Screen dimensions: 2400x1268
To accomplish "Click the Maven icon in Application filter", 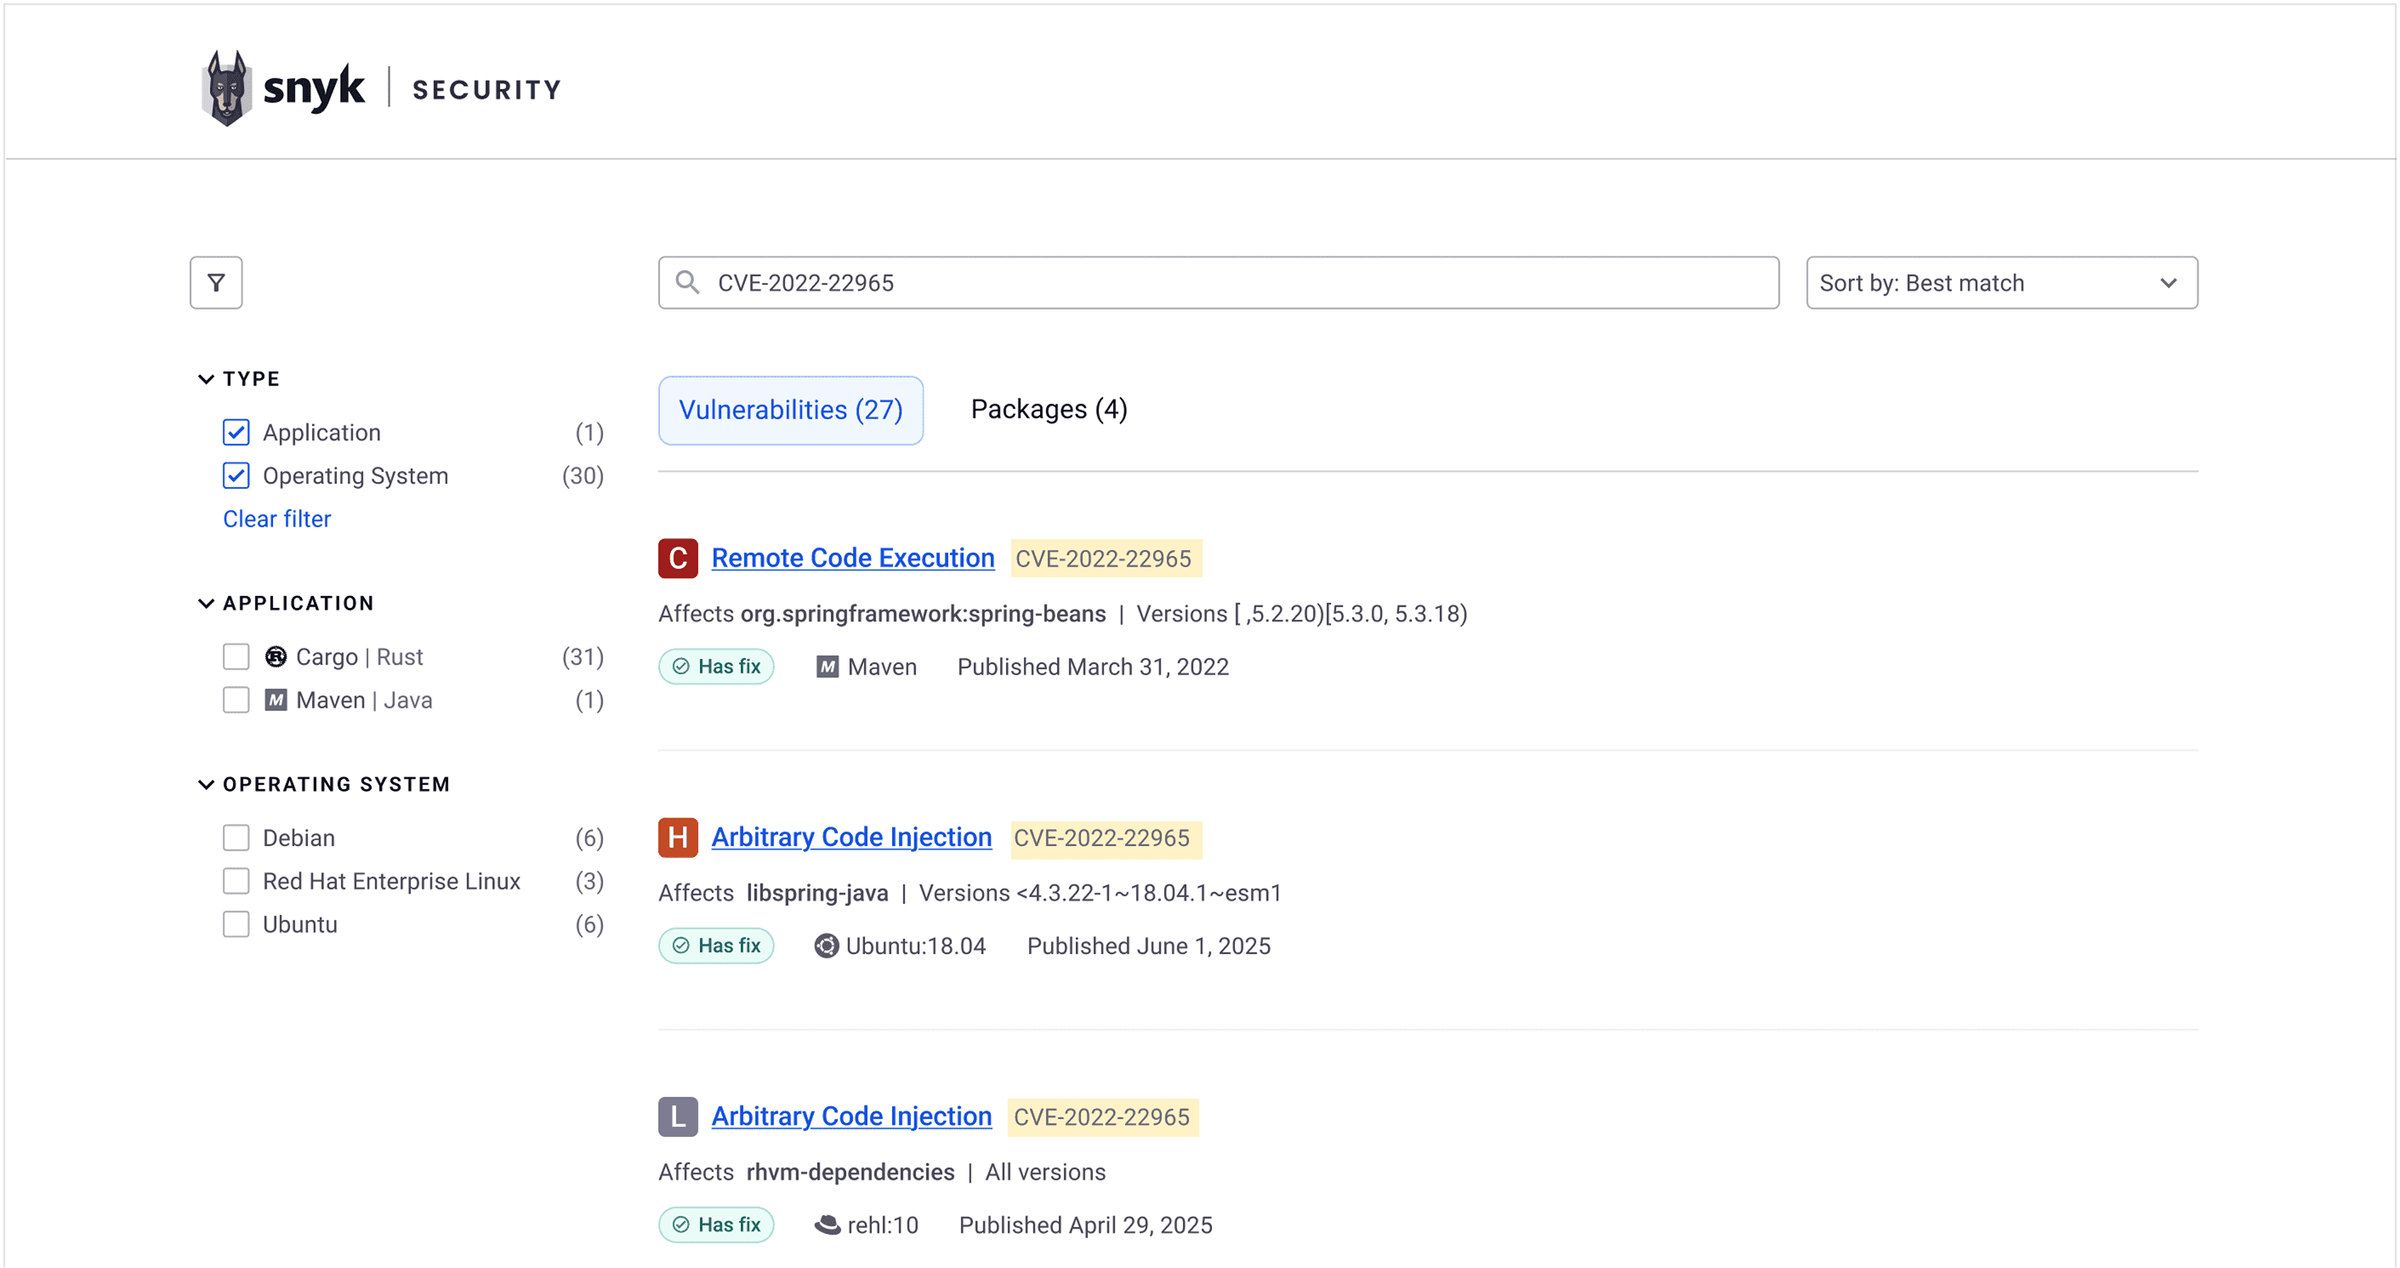I will (x=276, y=700).
